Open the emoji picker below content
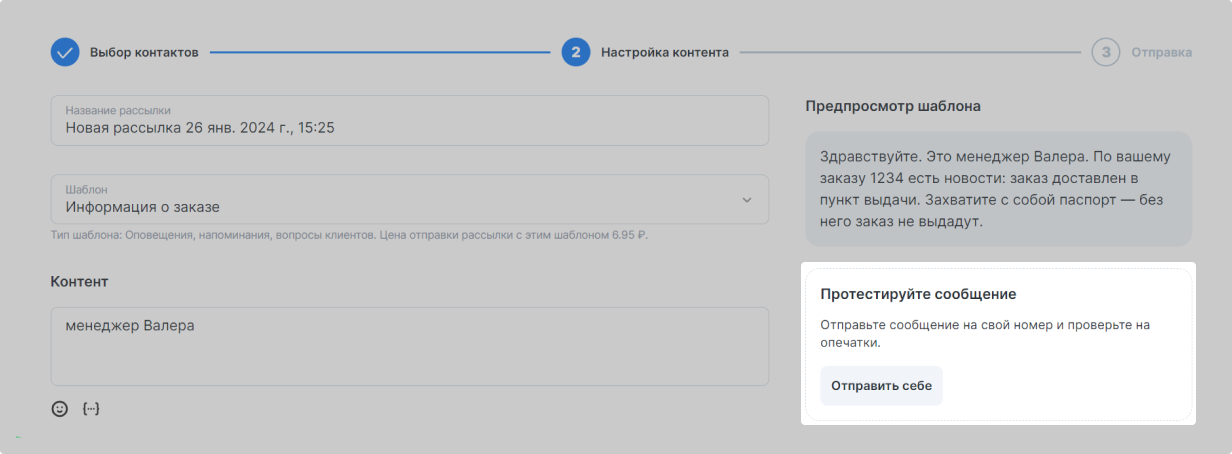Viewport: 1232px width, 454px height. pyautogui.click(x=60, y=408)
